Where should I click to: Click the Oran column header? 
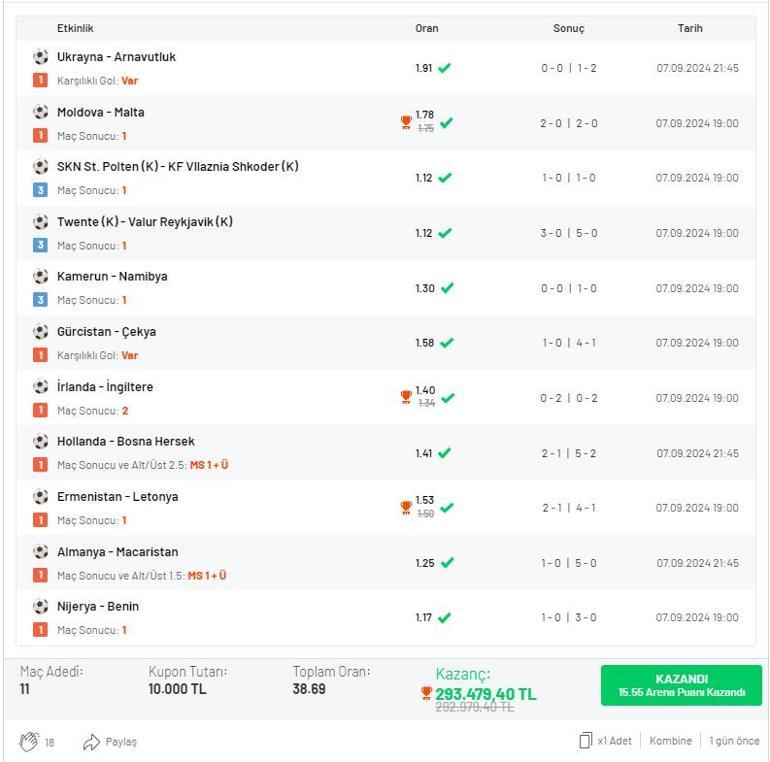tap(427, 29)
